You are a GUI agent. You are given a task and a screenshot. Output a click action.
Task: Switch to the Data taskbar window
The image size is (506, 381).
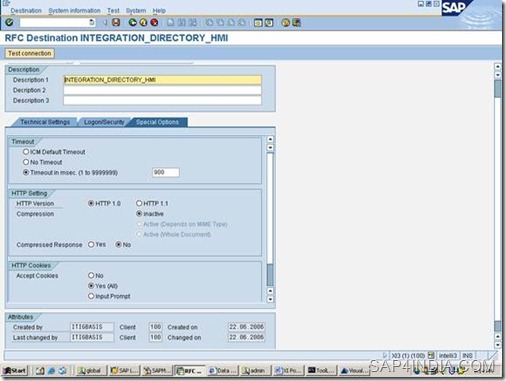click(x=222, y=370)
